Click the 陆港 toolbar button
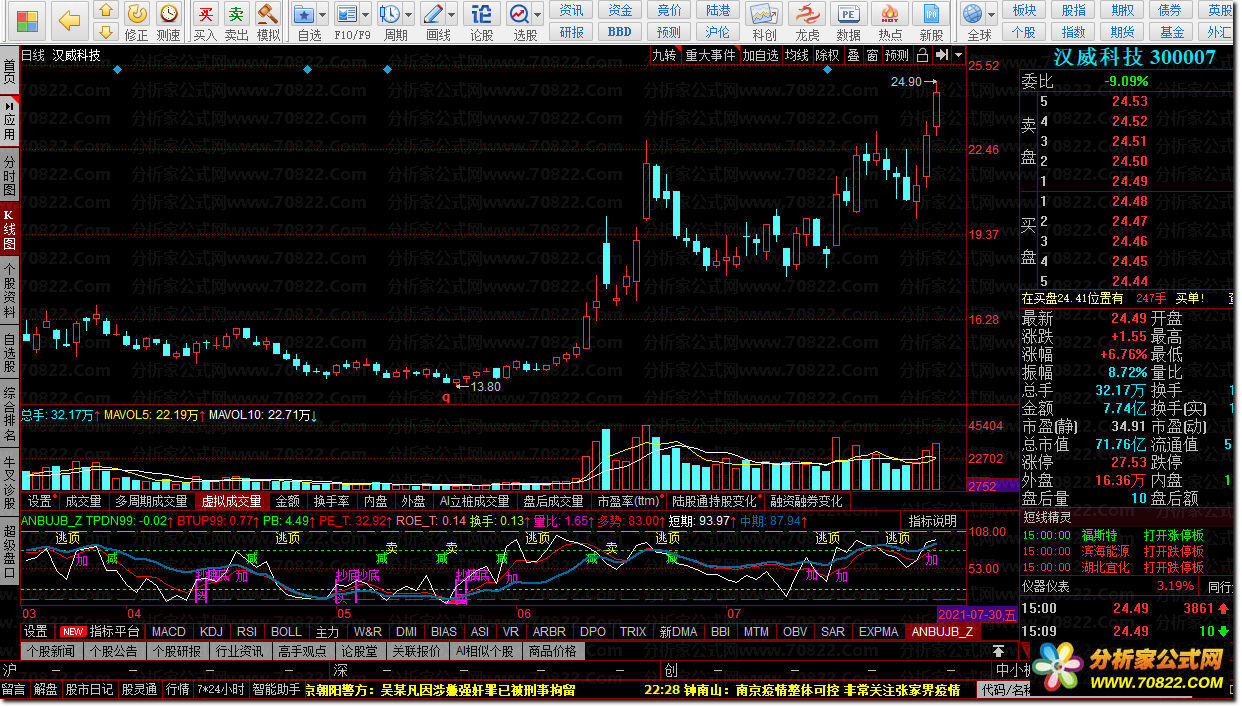The image size is (1242, 707). 718,10
